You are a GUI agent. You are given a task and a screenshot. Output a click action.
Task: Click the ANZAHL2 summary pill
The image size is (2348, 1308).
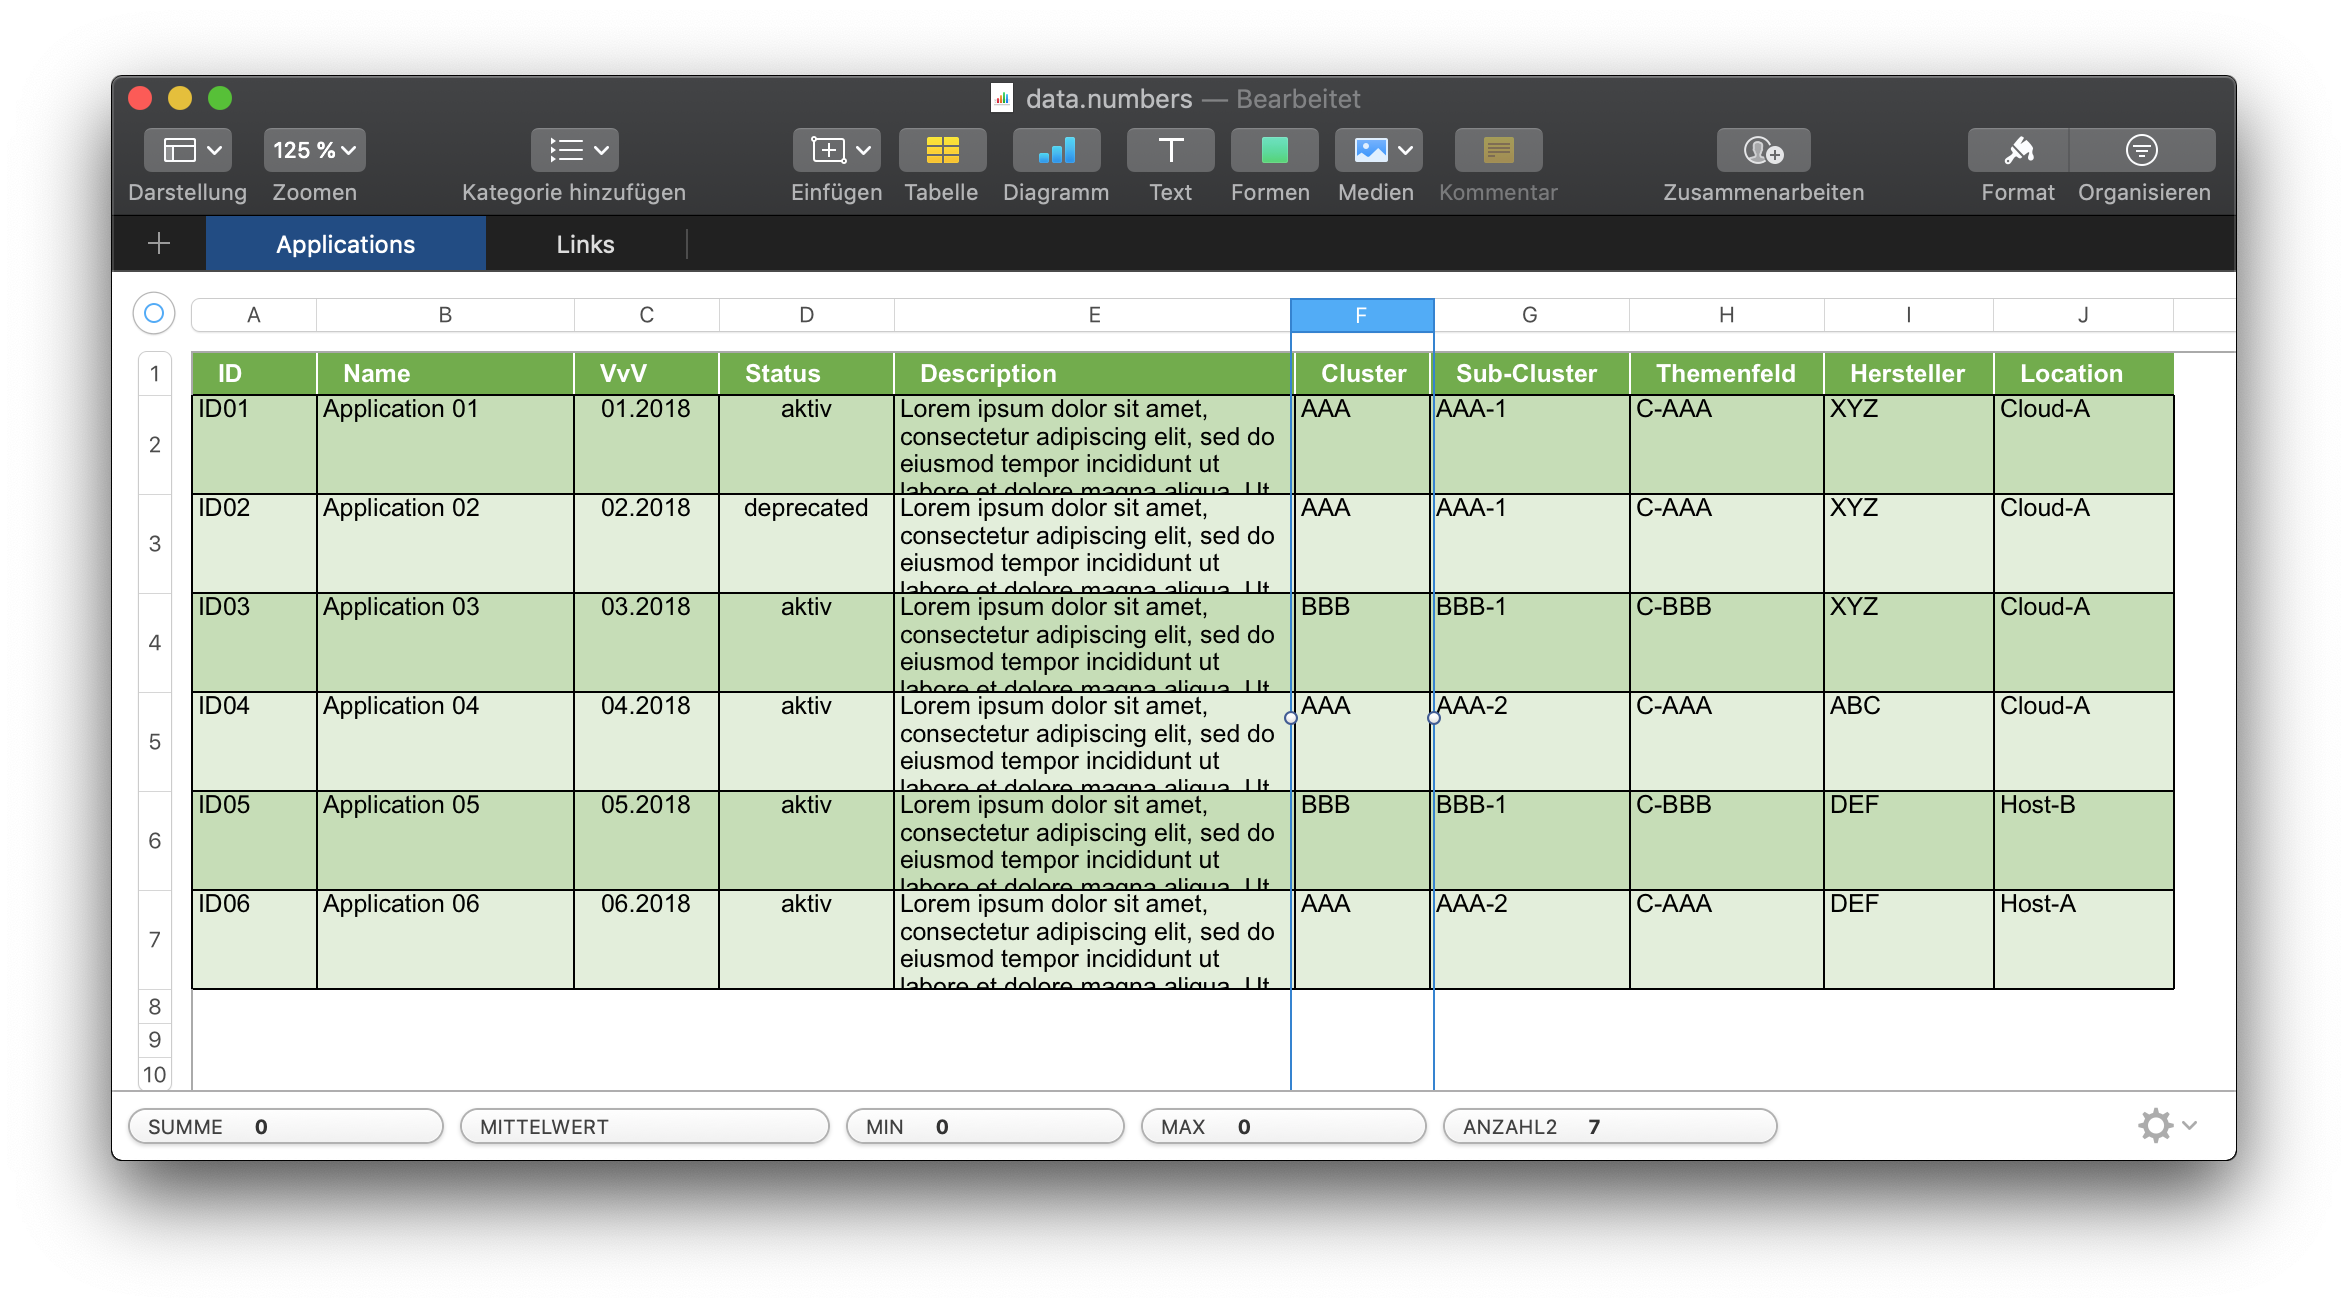(1609, 1127)
